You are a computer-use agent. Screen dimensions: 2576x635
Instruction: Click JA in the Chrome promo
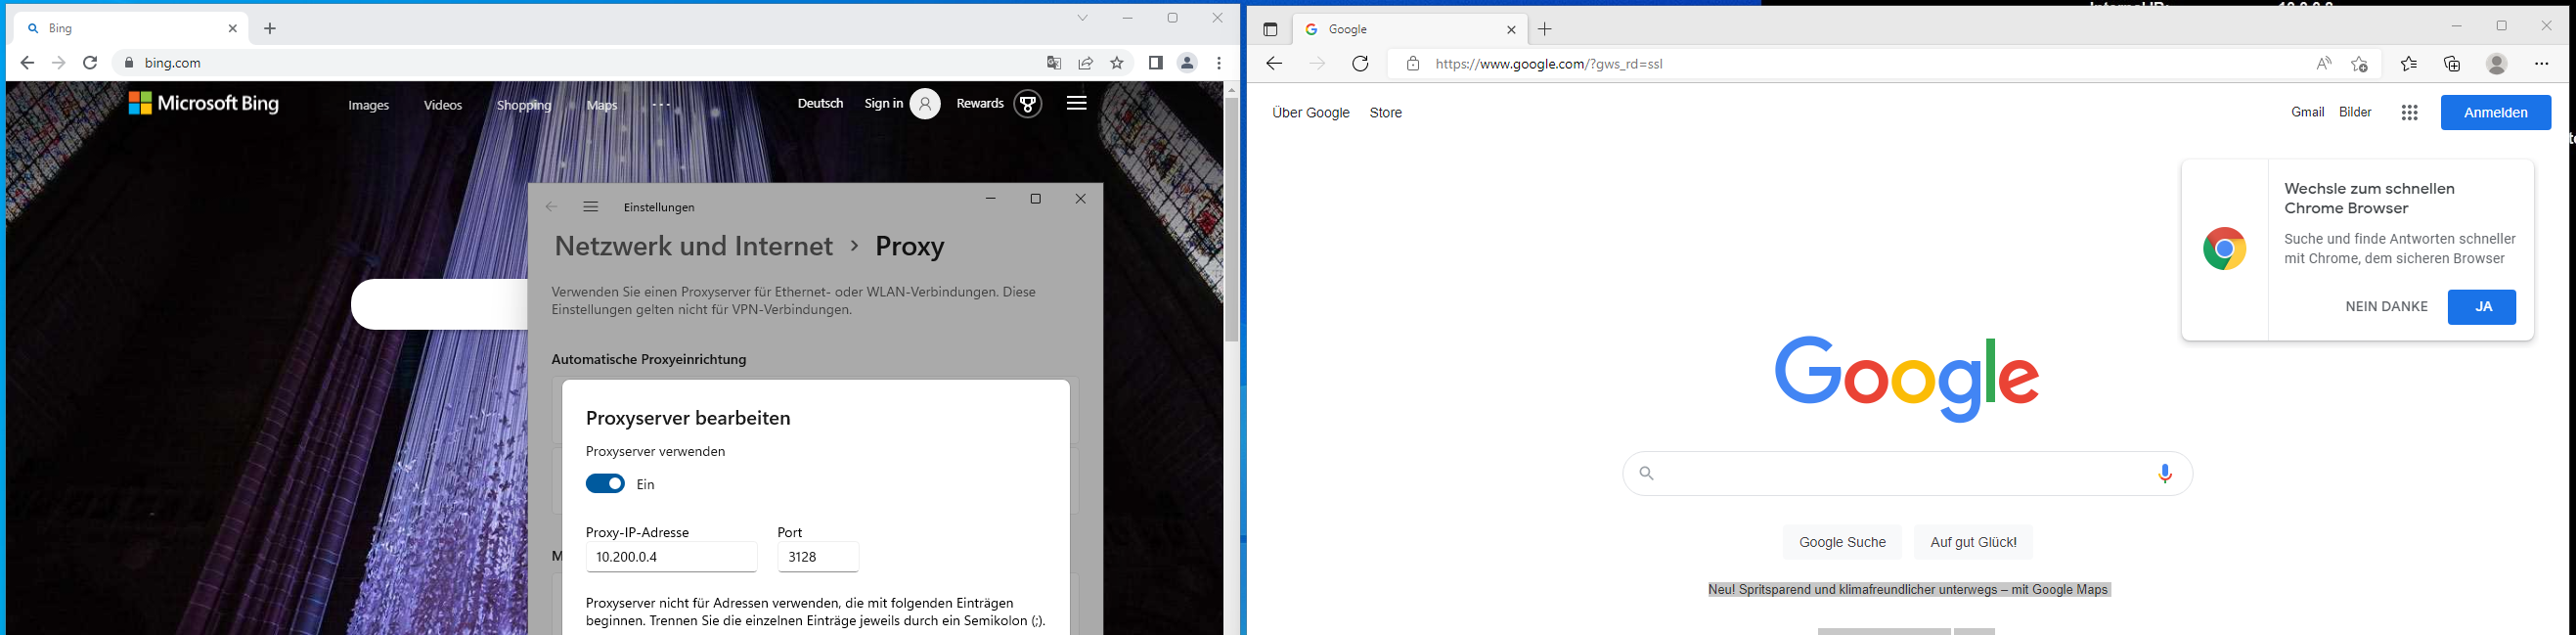click(x=2482, y=307)
